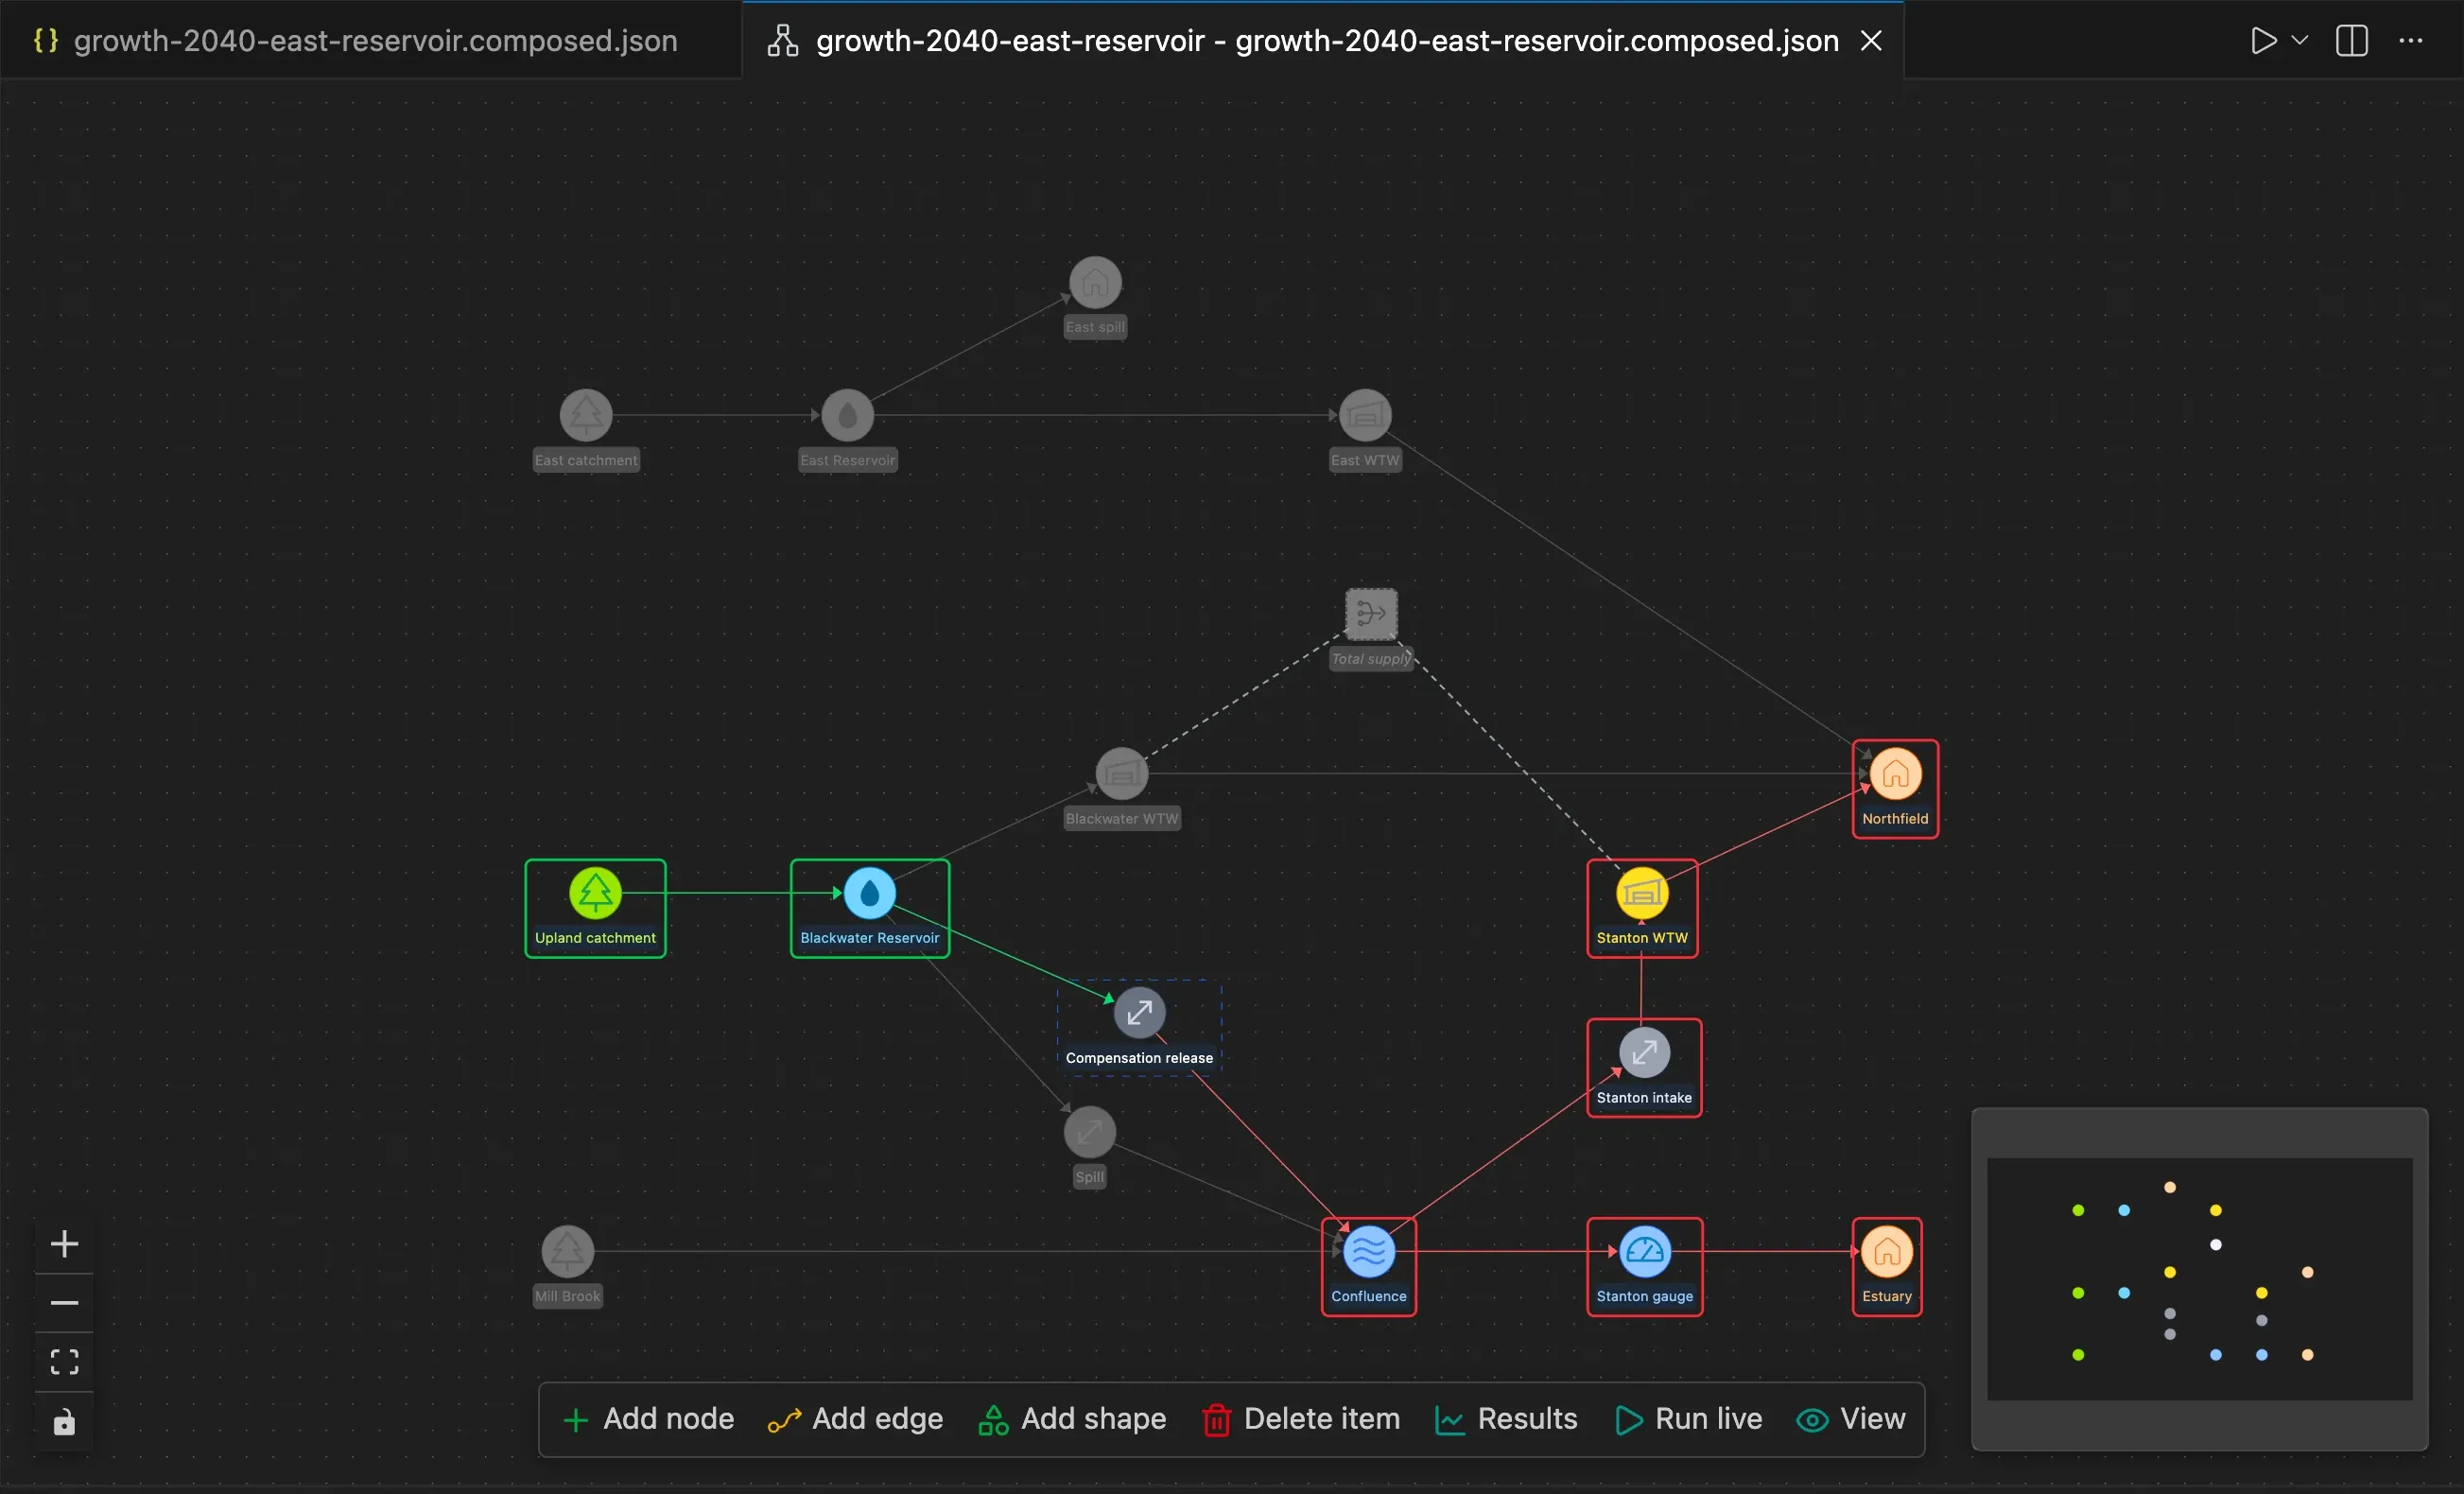Start Run live mode

(x=1689, y=1419)
